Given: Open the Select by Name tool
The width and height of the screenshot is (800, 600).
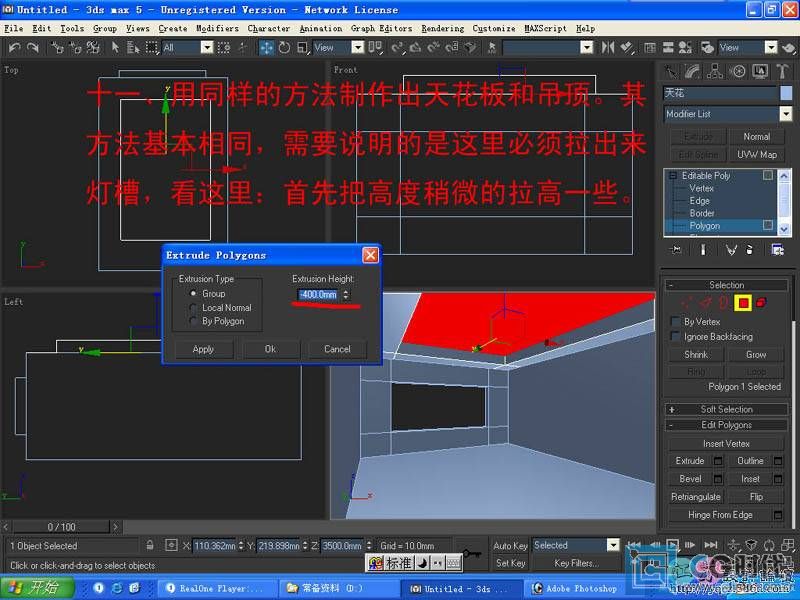Looking at the screenshot, I should pos(133,48).
